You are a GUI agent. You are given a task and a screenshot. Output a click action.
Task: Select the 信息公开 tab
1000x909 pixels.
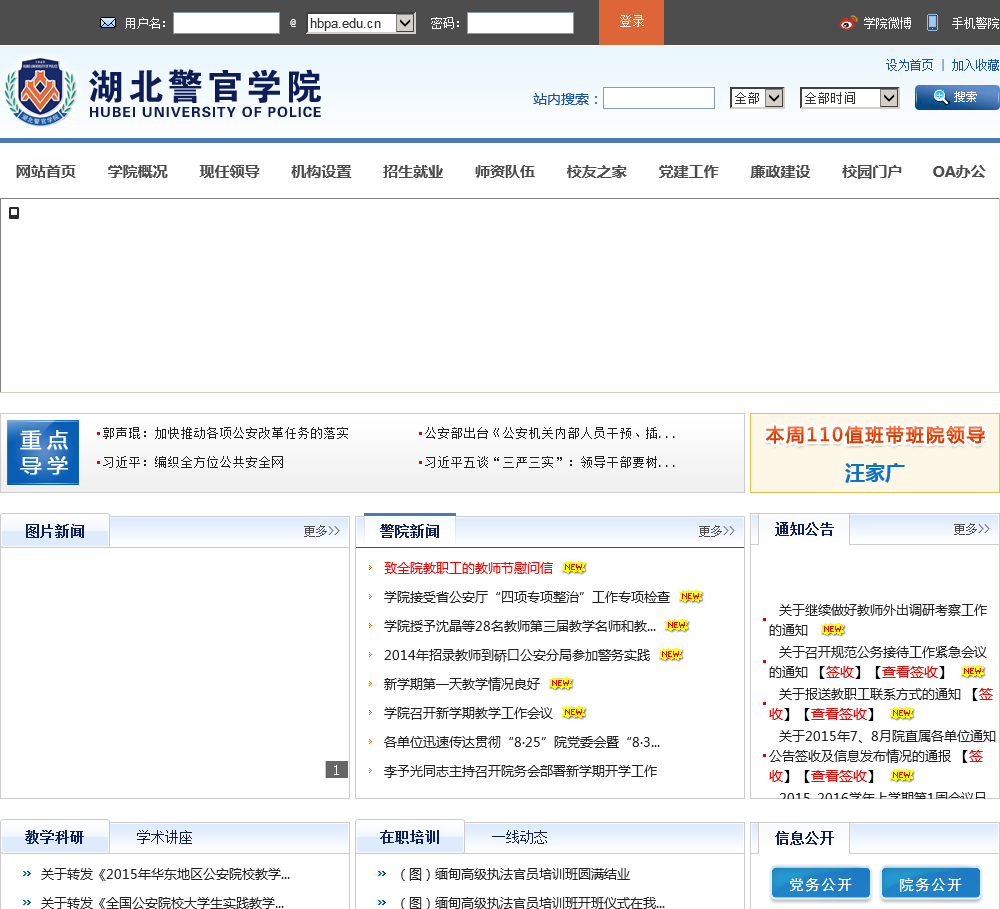[x=804, y=838]
